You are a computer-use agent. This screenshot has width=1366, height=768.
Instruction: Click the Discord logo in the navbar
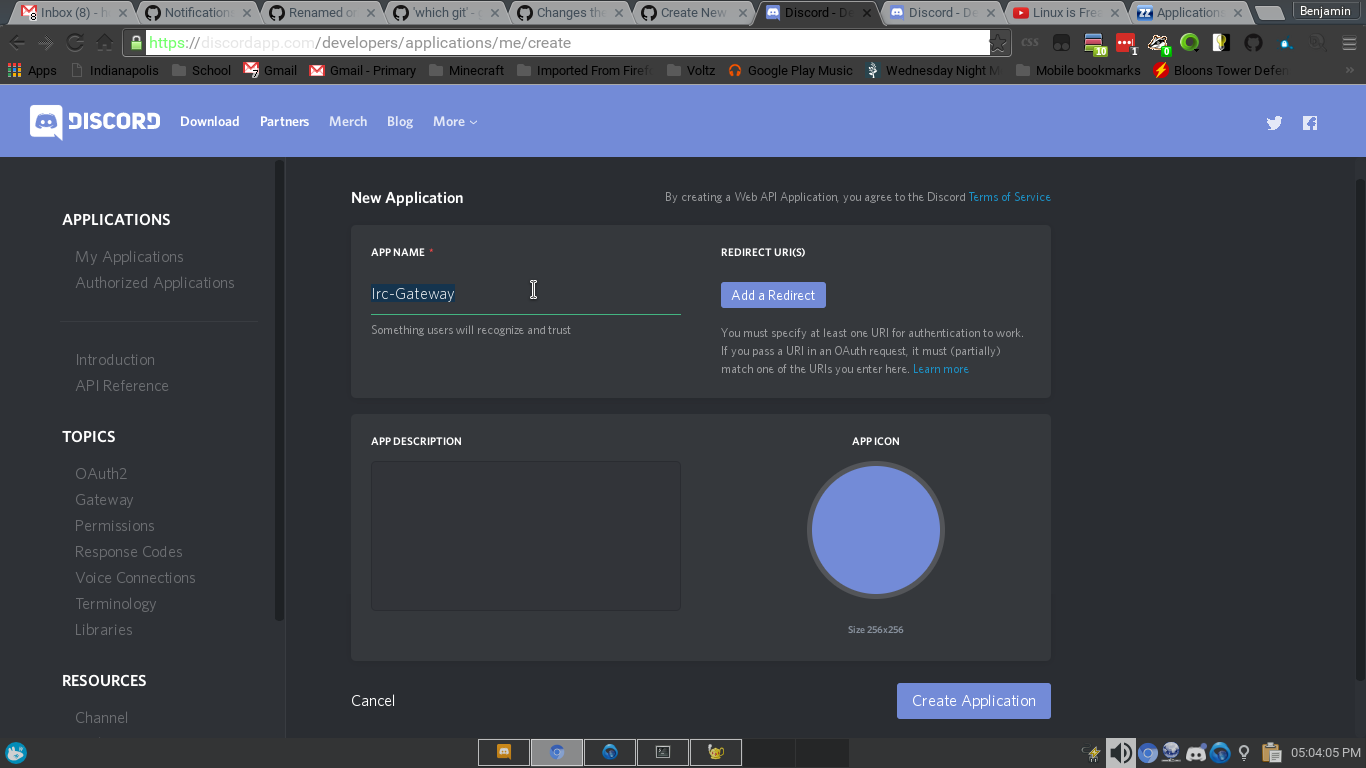tap(94, 121)
